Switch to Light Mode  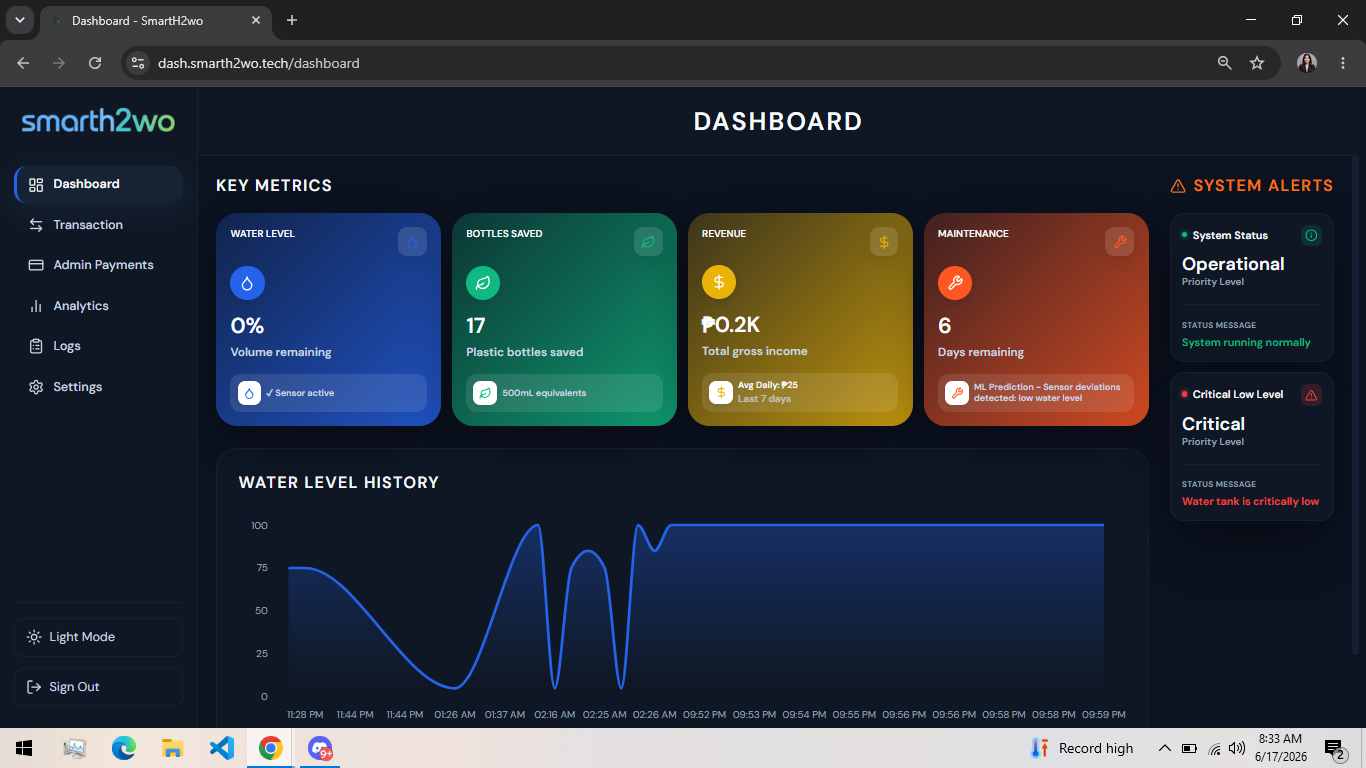click(x=99, y=637)
